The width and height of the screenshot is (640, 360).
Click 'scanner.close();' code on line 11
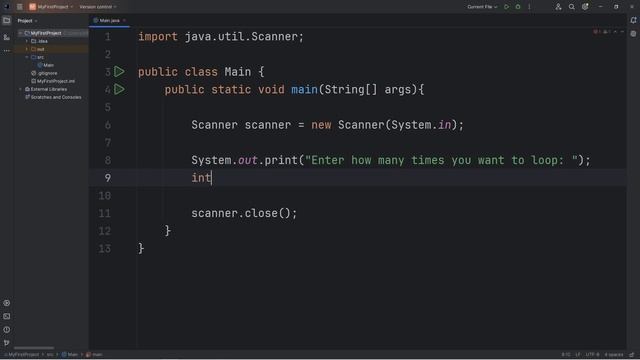click(x=244, y=213)
